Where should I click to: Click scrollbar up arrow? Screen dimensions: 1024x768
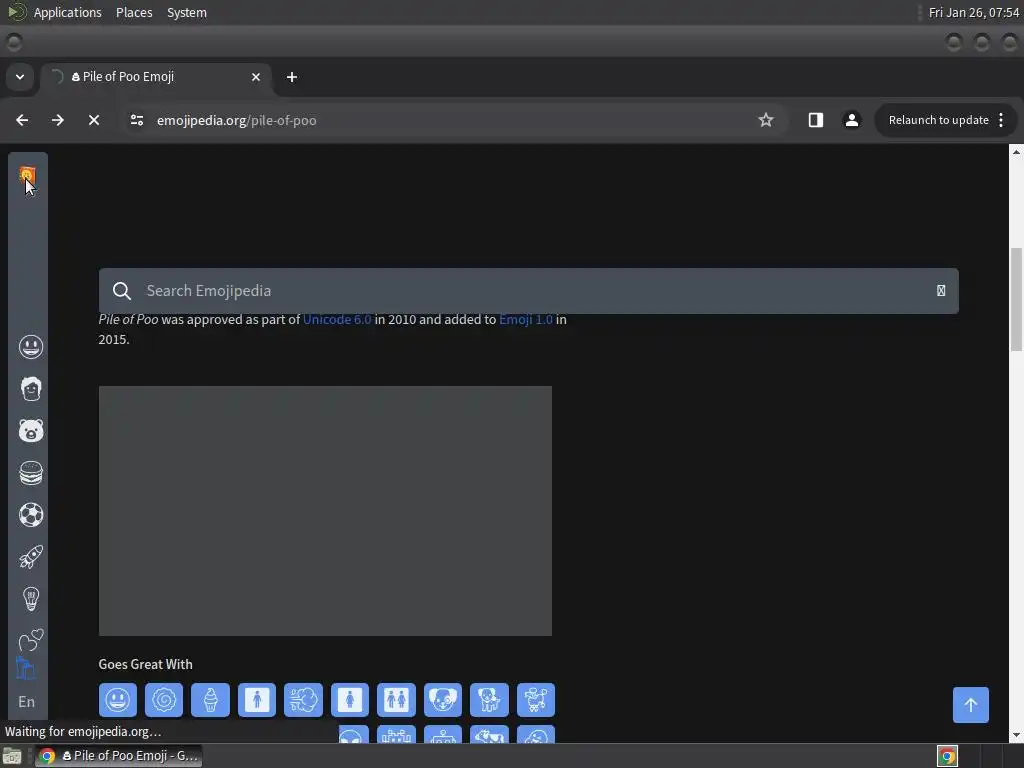(x=1016, y=152)
